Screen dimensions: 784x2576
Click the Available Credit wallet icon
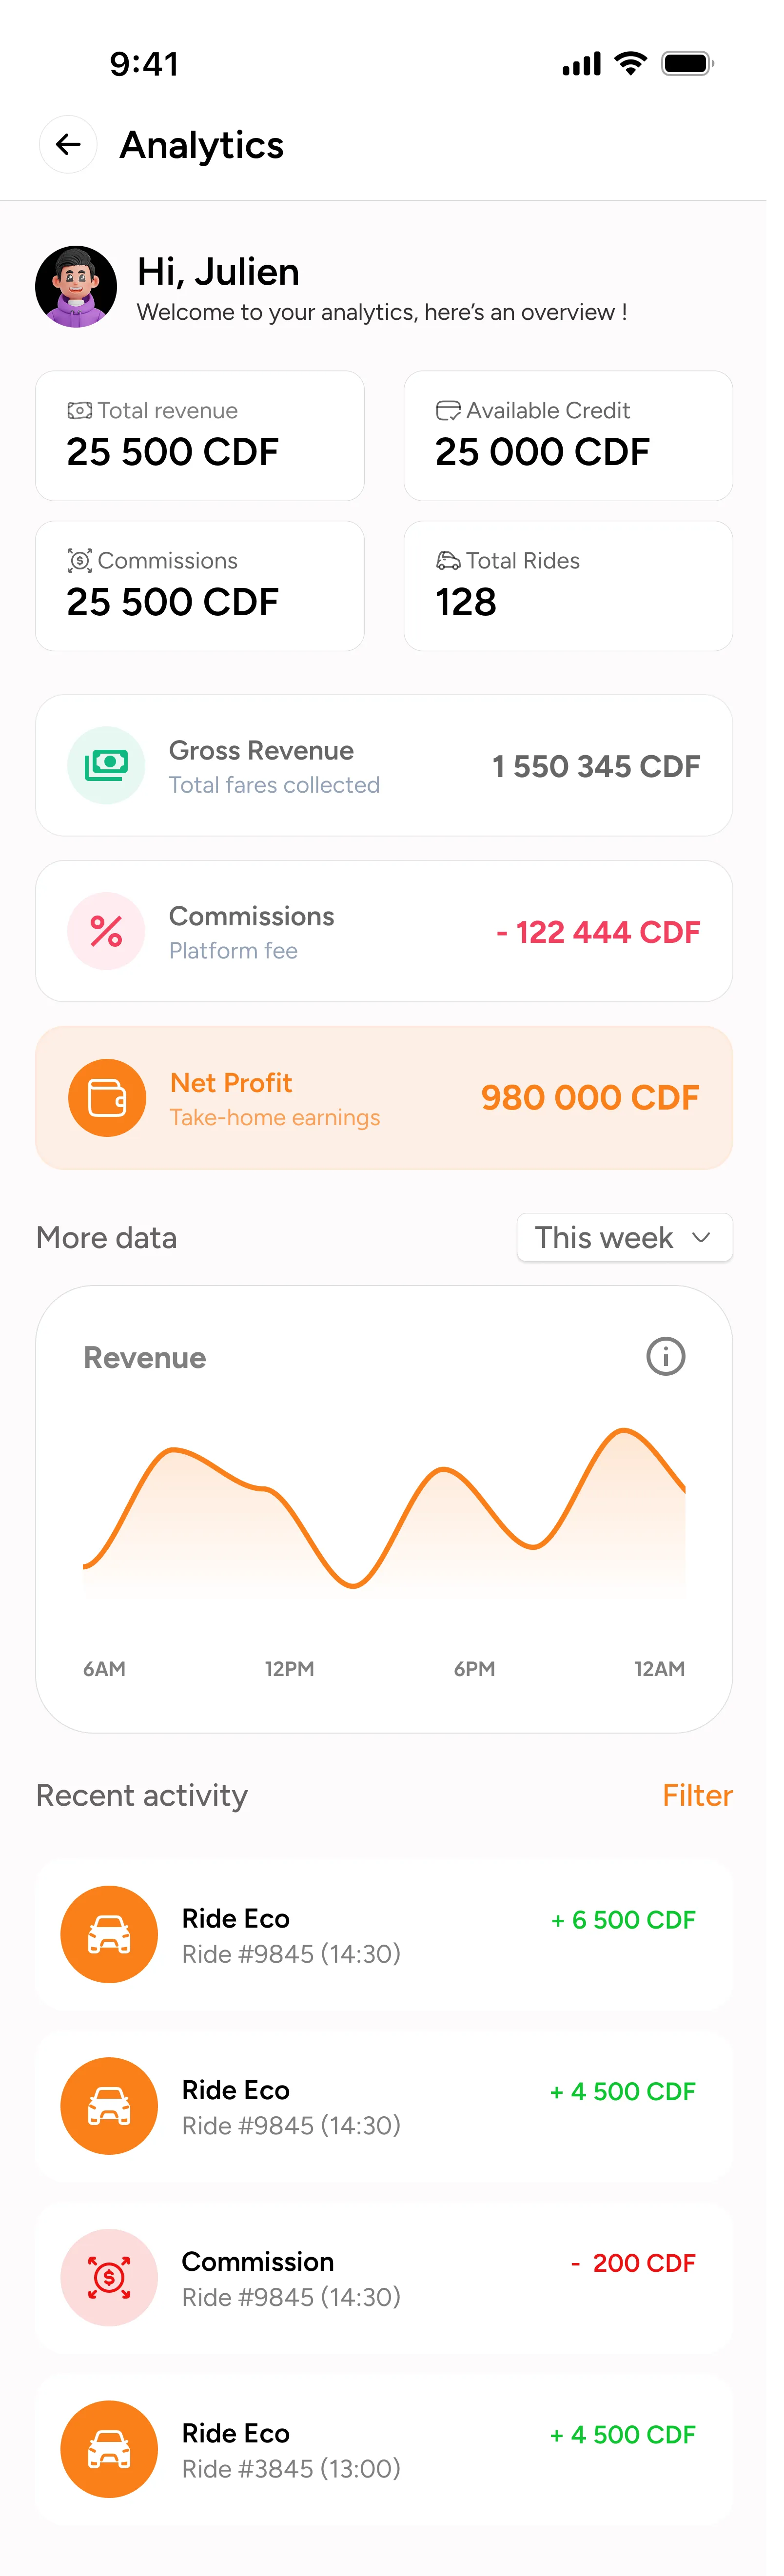click(448, 410)
